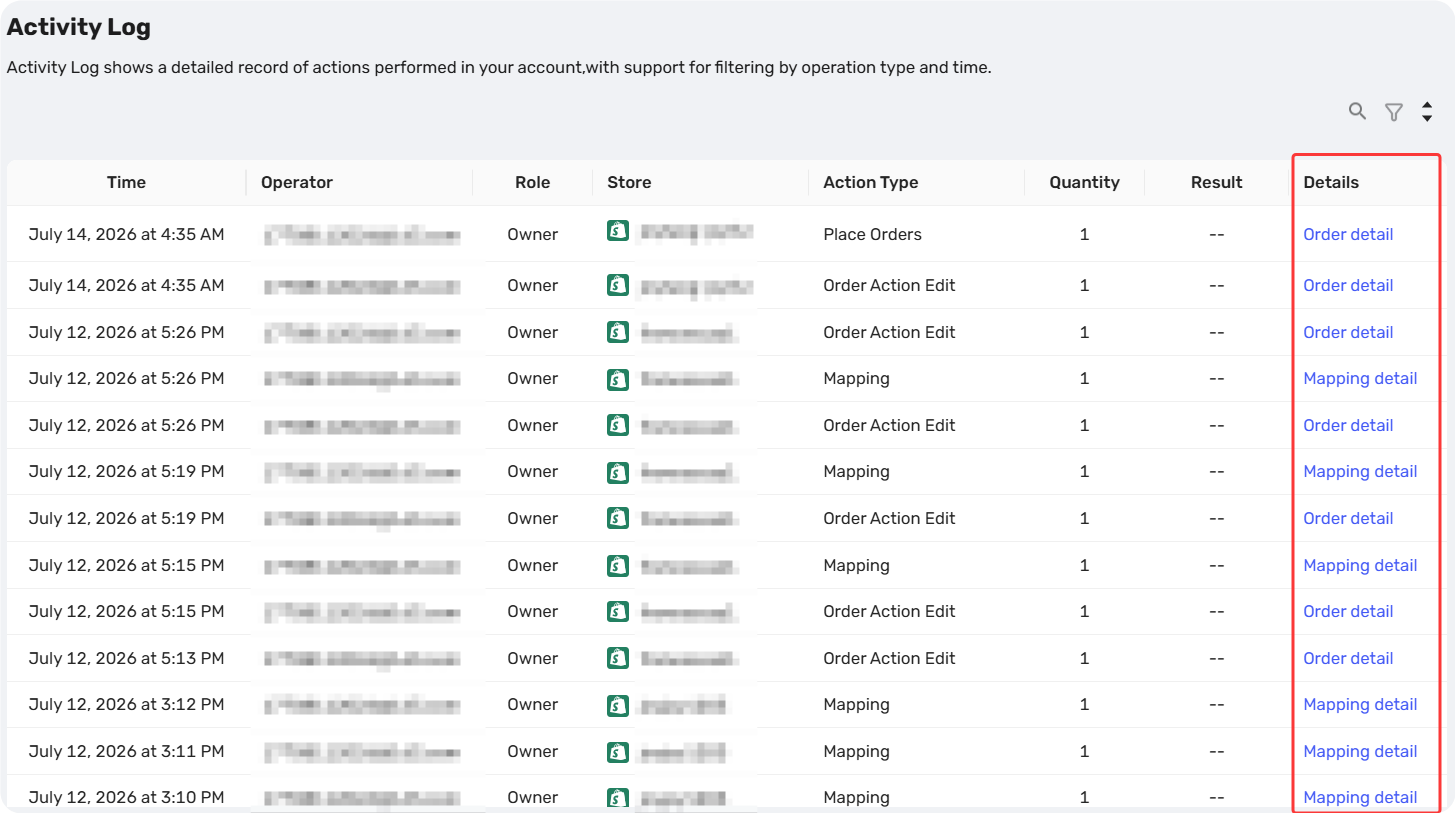
Task: Click Shopify icon in the 5:13 PM row
Action: point(618,657)
